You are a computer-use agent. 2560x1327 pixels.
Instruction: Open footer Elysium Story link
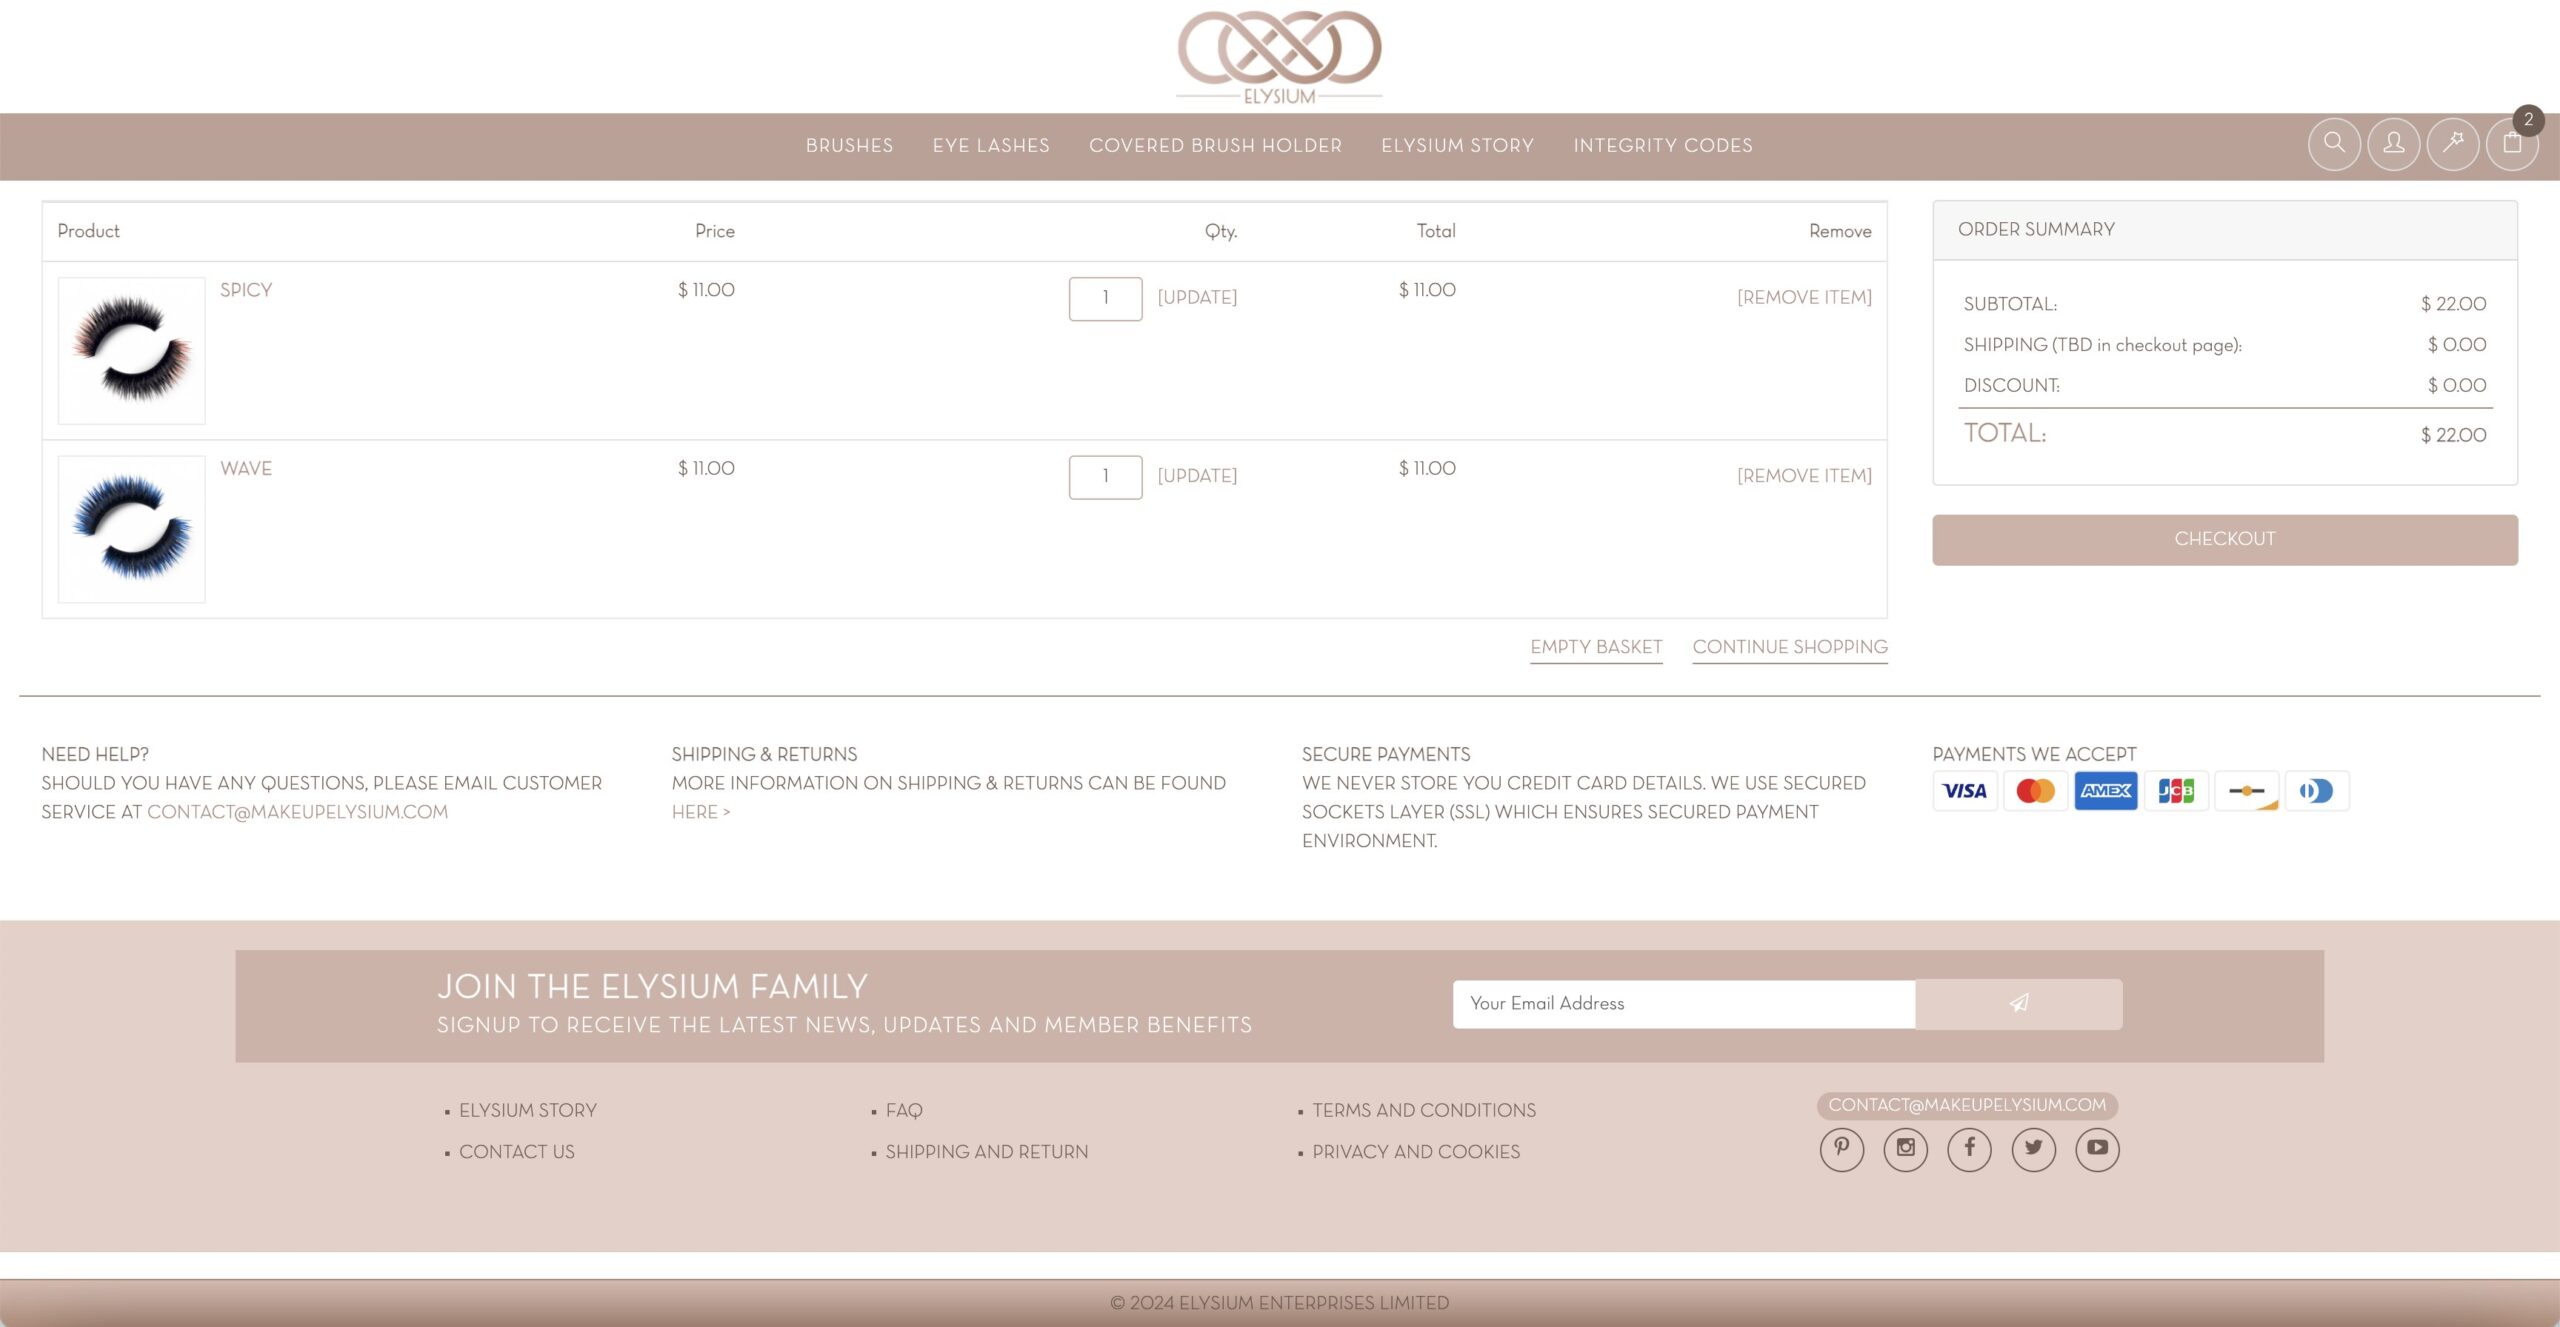pyautogui.click(x=527, y=1111)
